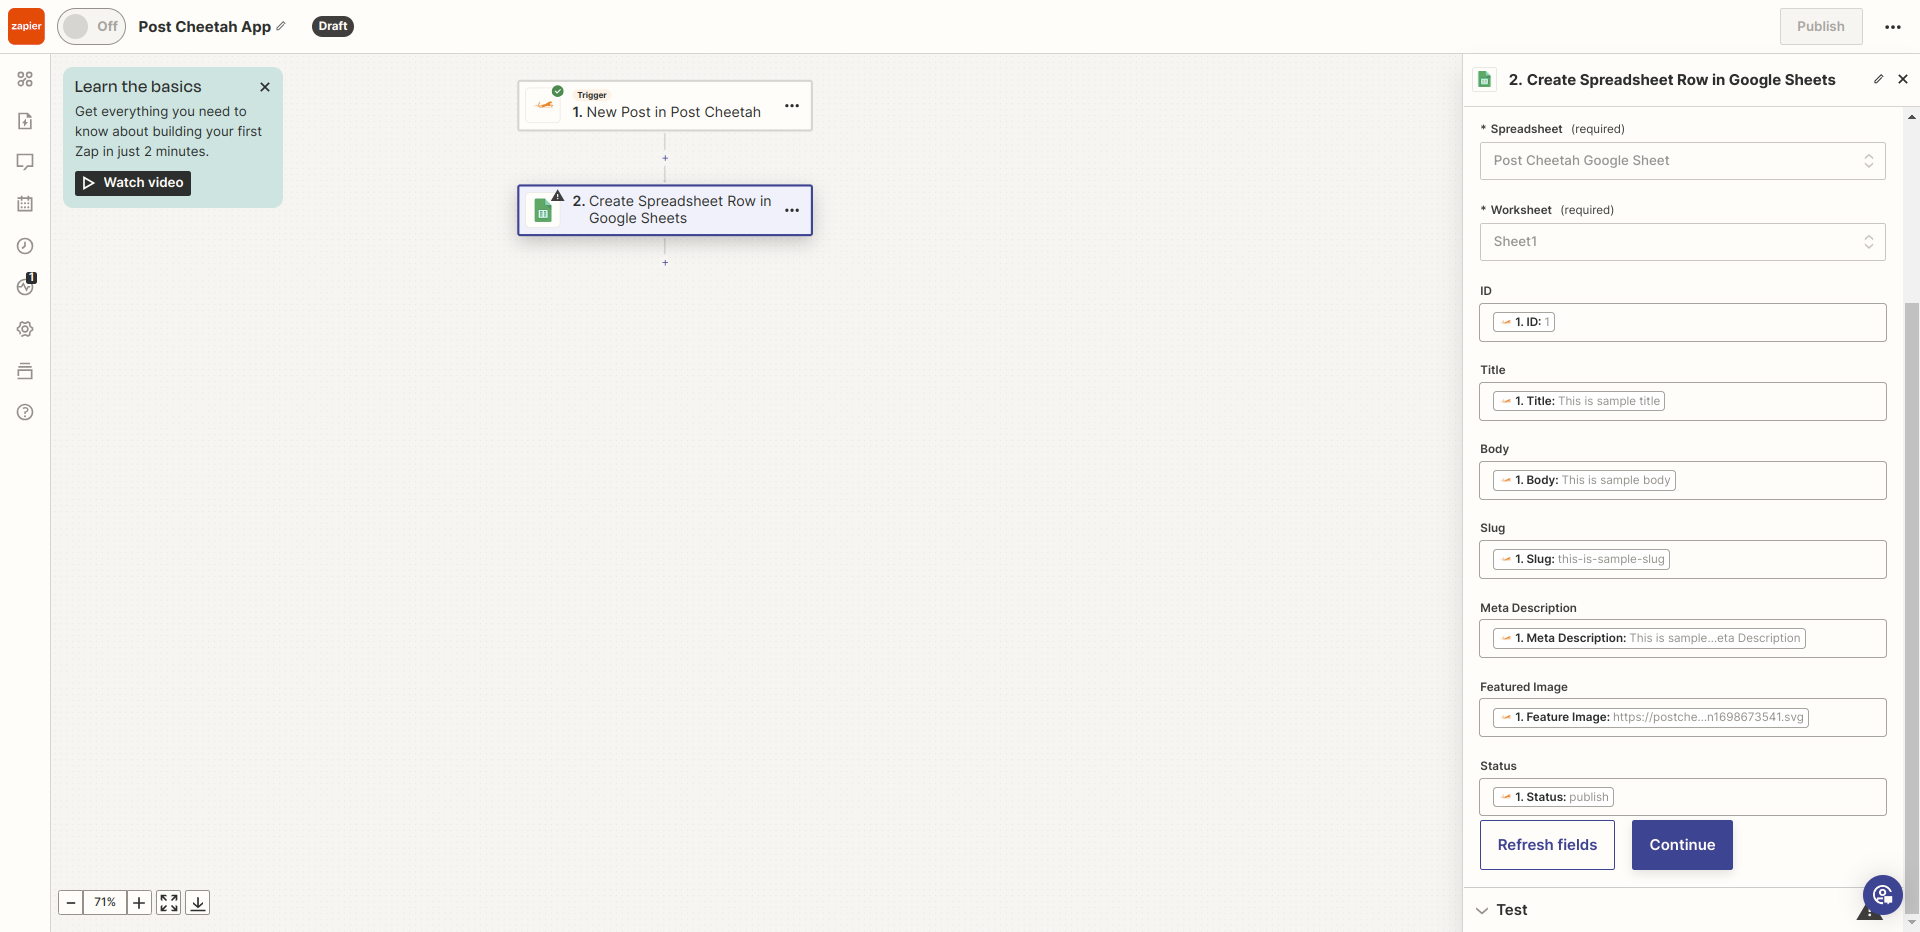
Task: Open help question mark in sidebar
Action: coord(25,412)
